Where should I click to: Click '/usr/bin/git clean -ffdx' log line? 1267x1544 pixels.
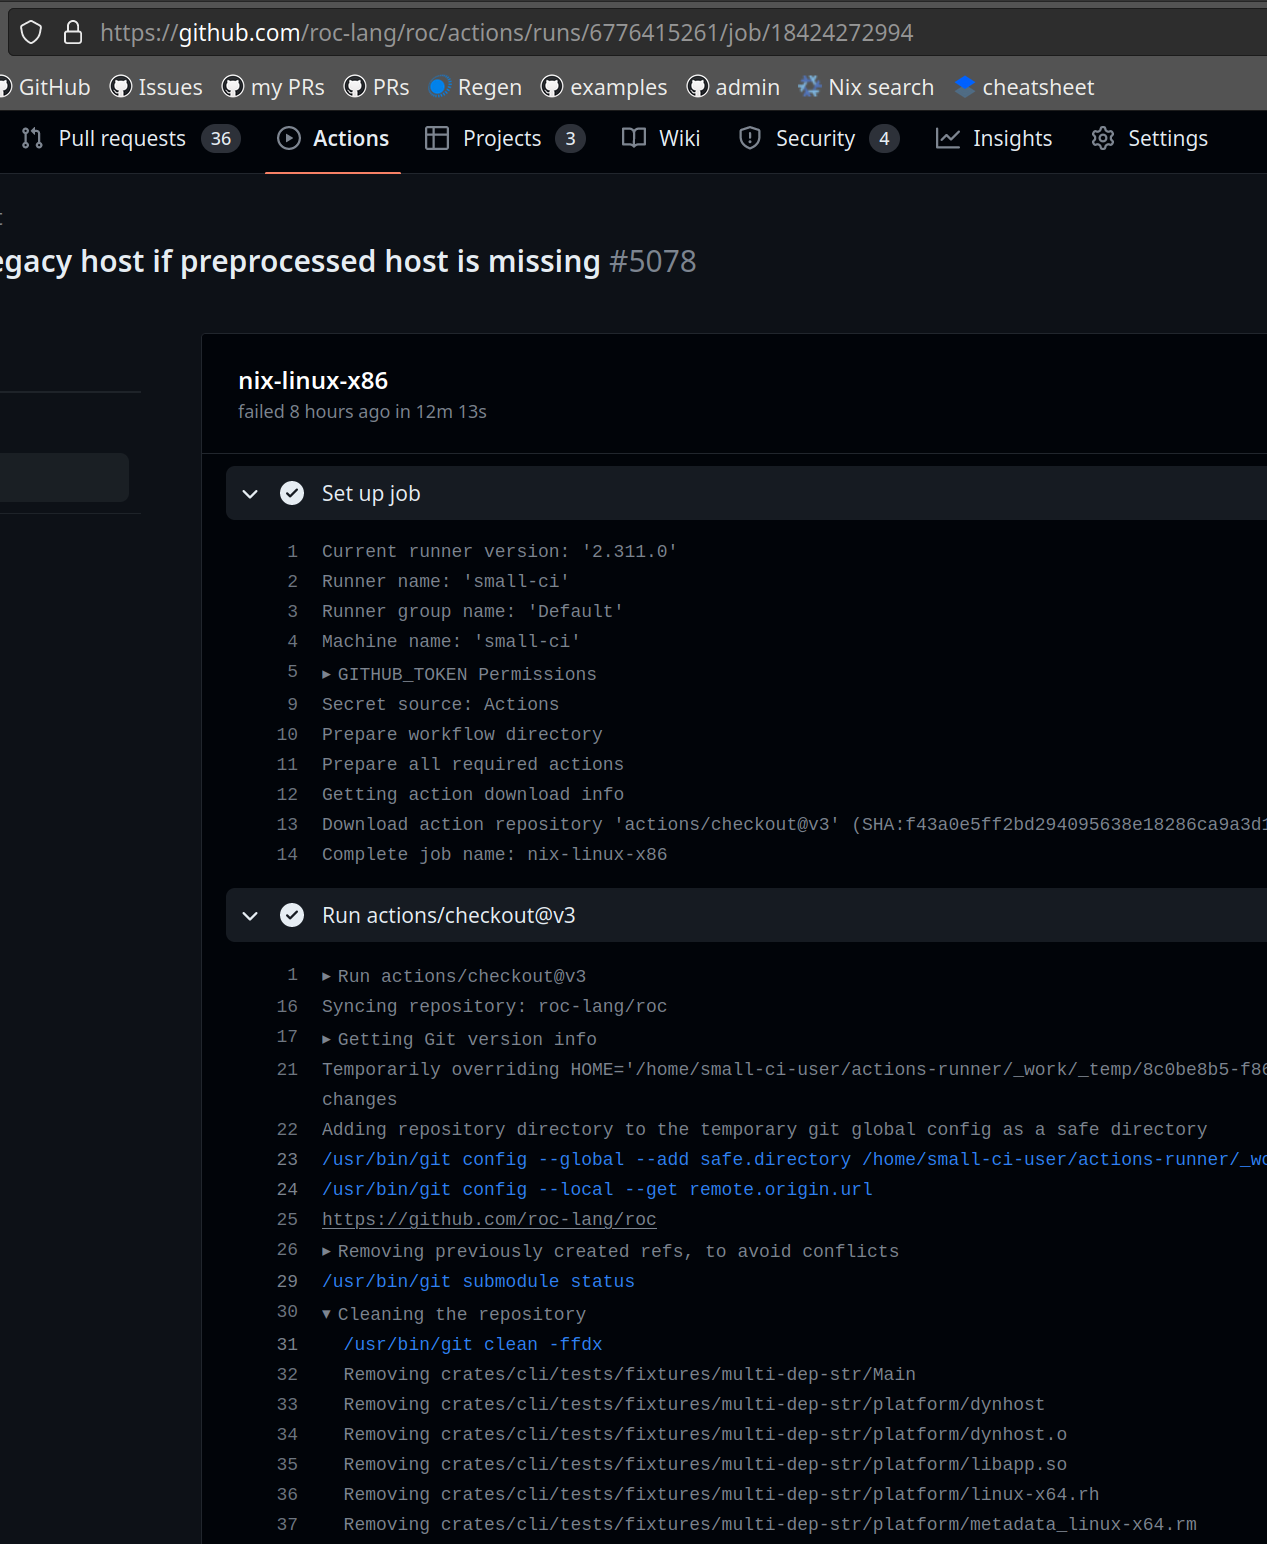click(x=473, y=1344)
